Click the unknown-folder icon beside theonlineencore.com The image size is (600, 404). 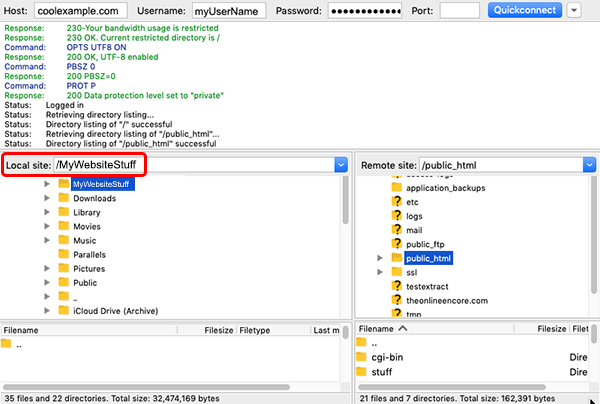pyautogui.click(x=397, y=300)
